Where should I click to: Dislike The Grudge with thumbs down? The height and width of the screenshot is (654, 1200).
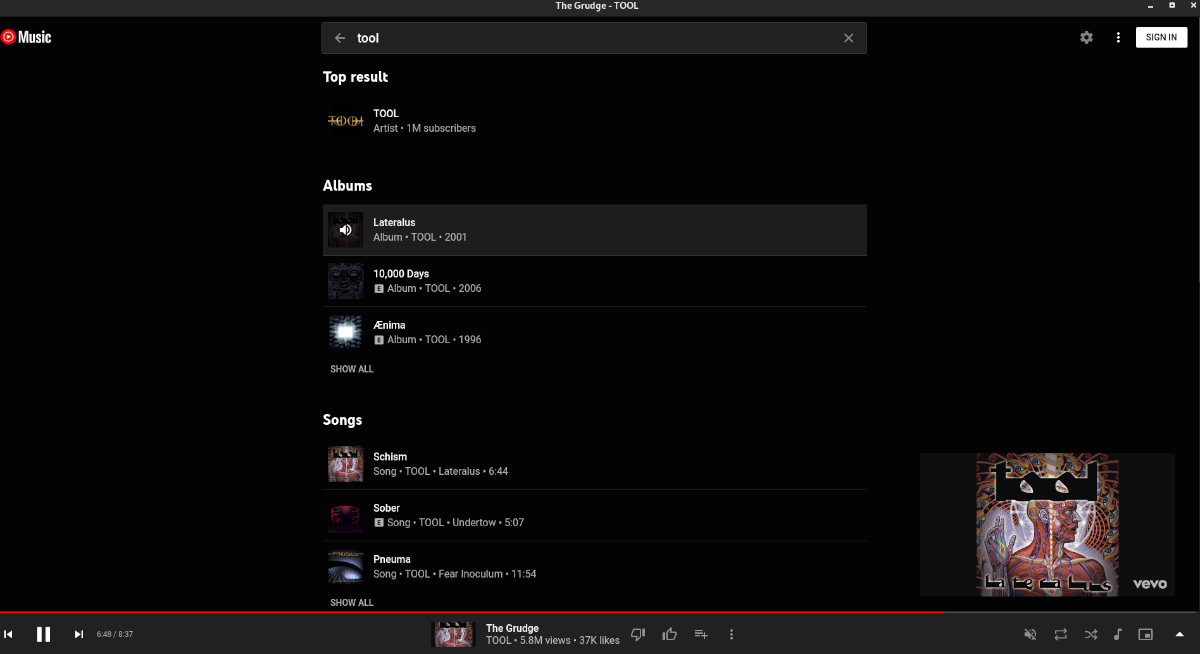pos(639,634)
